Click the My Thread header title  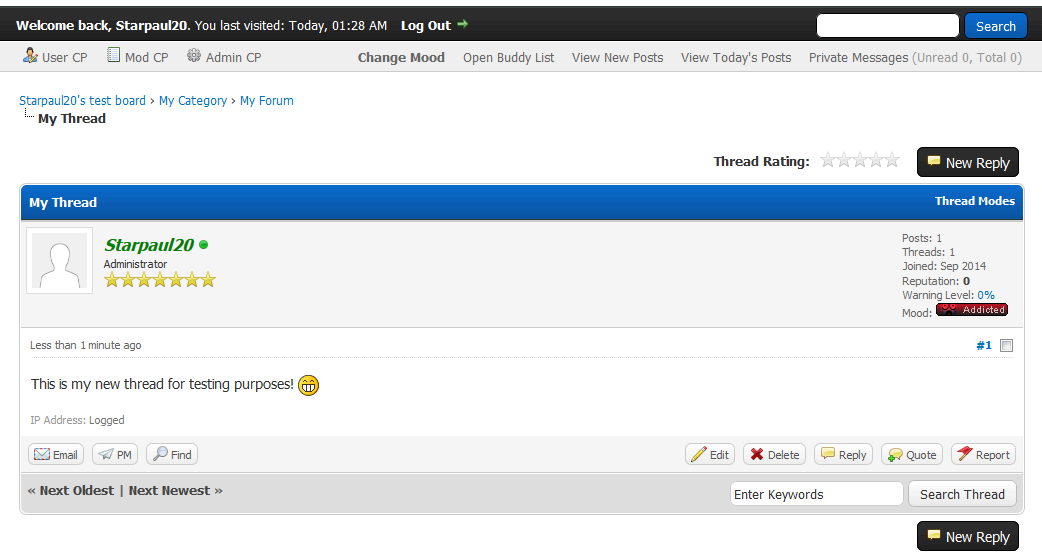click(x=63, y=203)
